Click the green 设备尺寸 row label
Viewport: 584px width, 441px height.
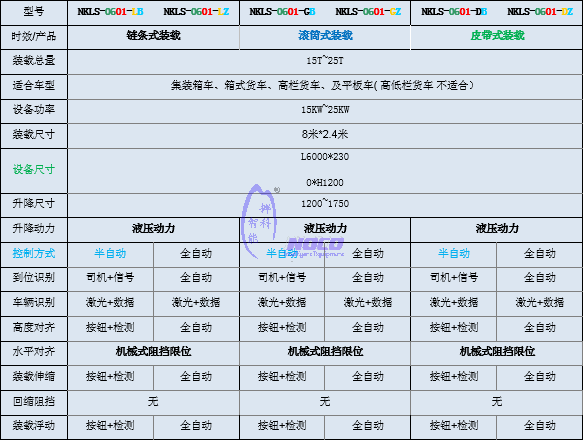(x=34, y=170)
